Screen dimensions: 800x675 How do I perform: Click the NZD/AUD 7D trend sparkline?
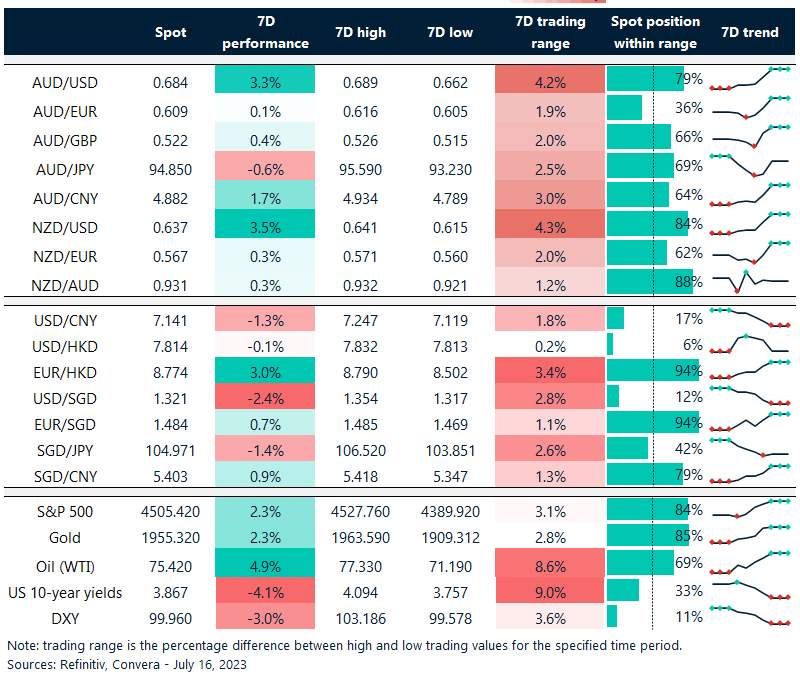(749, 281)
